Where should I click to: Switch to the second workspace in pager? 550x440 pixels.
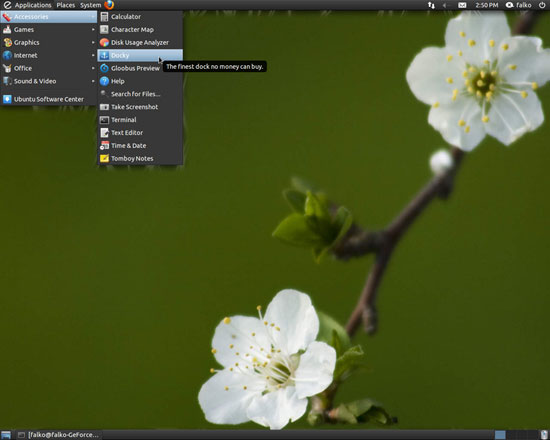(x=511, y=435)
